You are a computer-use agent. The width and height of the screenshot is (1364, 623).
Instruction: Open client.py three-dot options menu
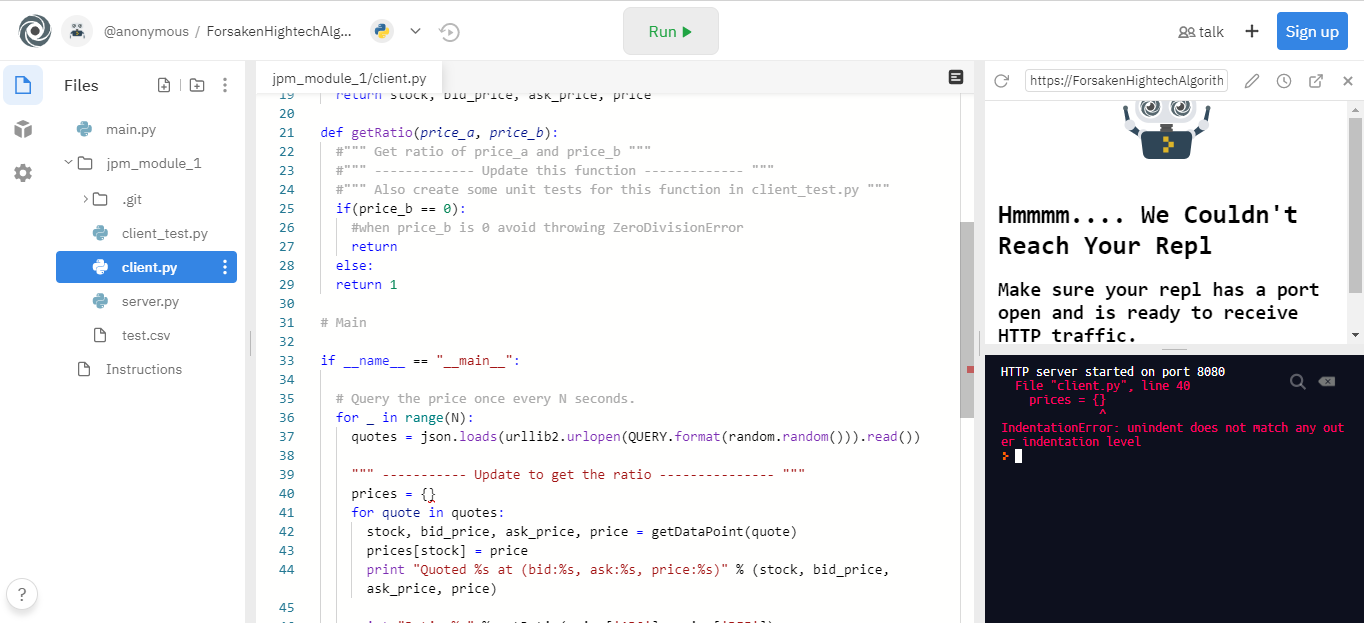225,267
